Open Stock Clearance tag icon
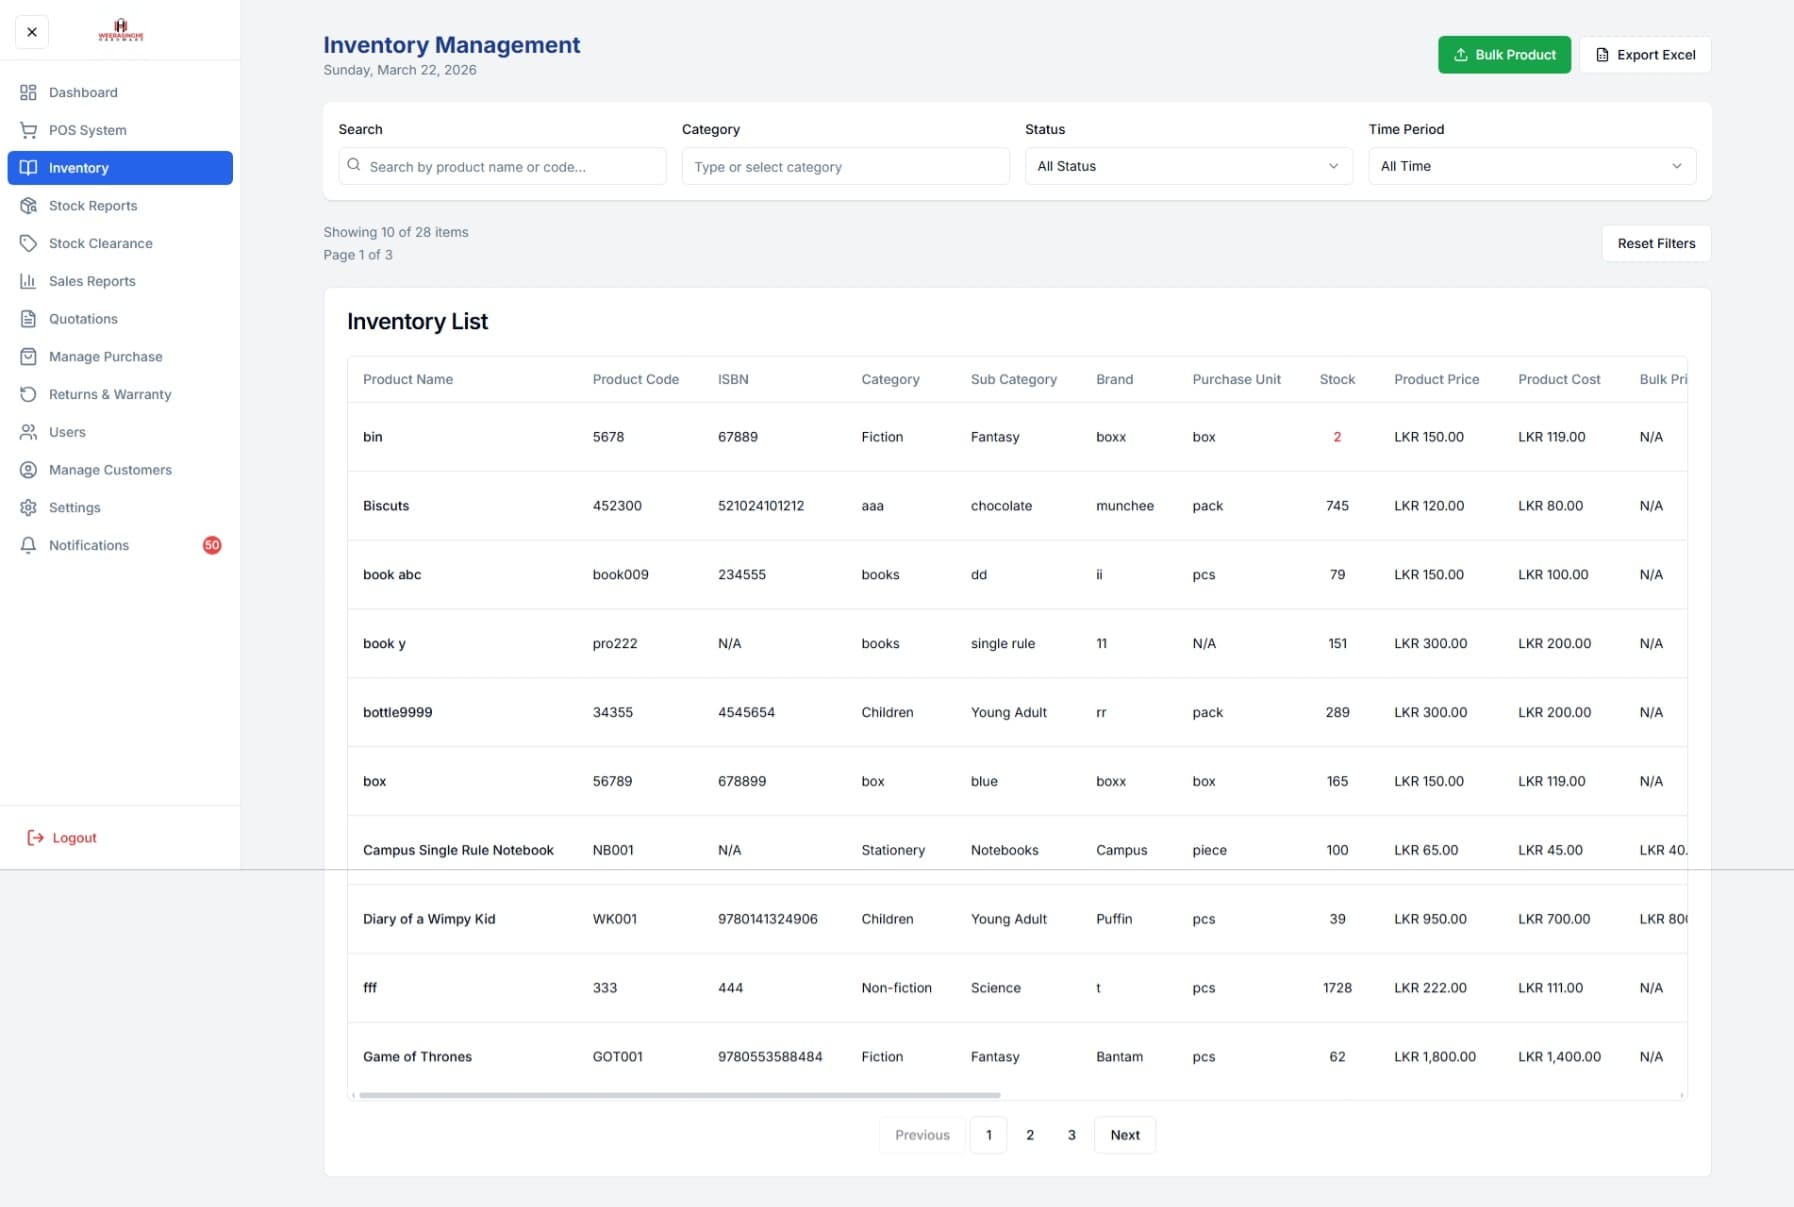This screenshot has height=1207, width=1794. (28, 243)
